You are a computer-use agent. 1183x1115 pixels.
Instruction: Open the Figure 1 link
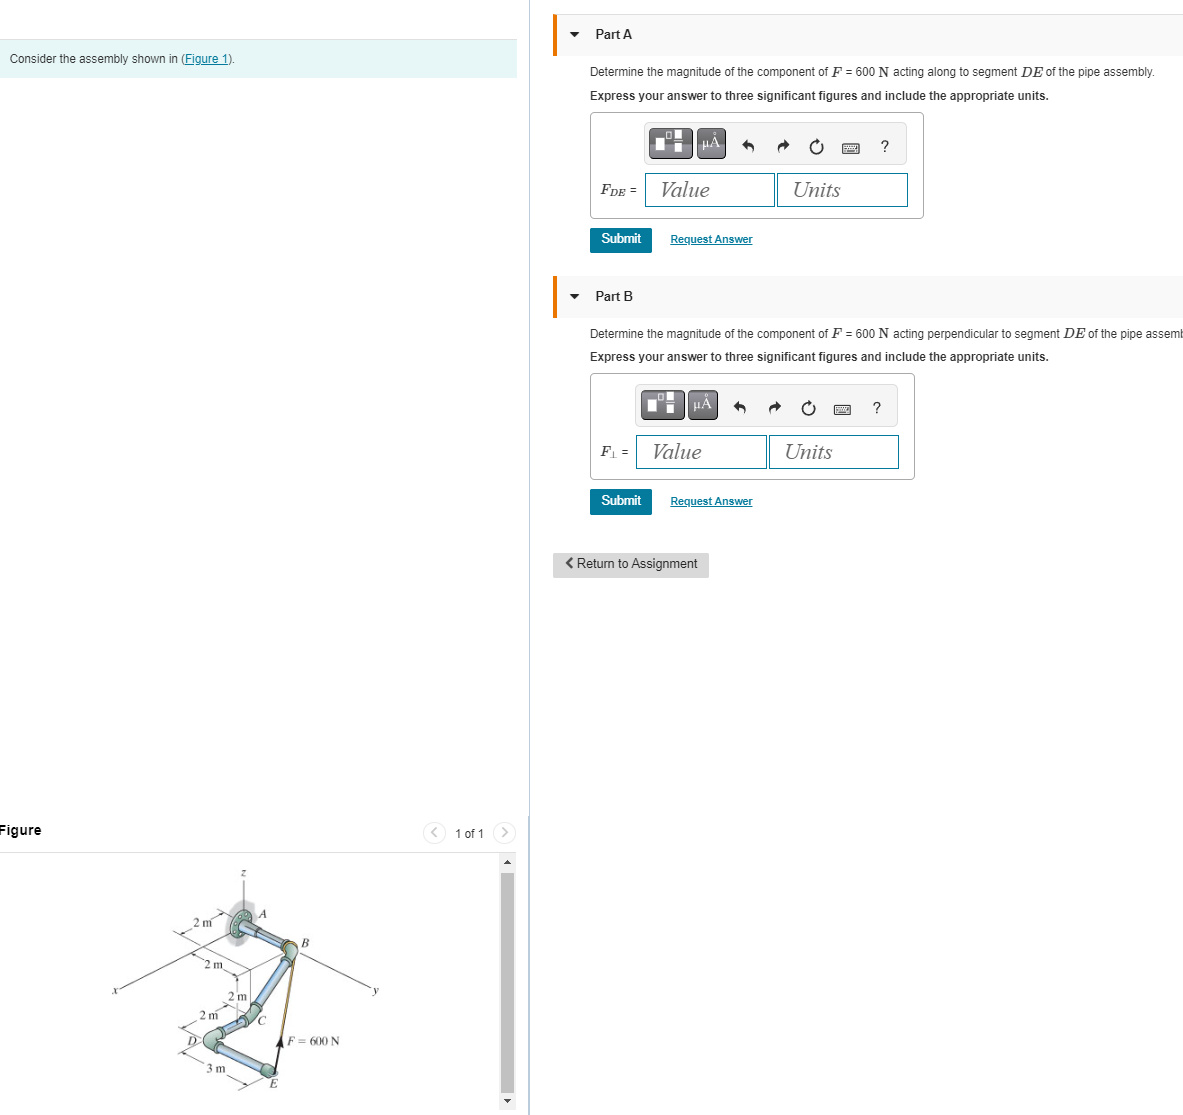(x=207, y=59)
